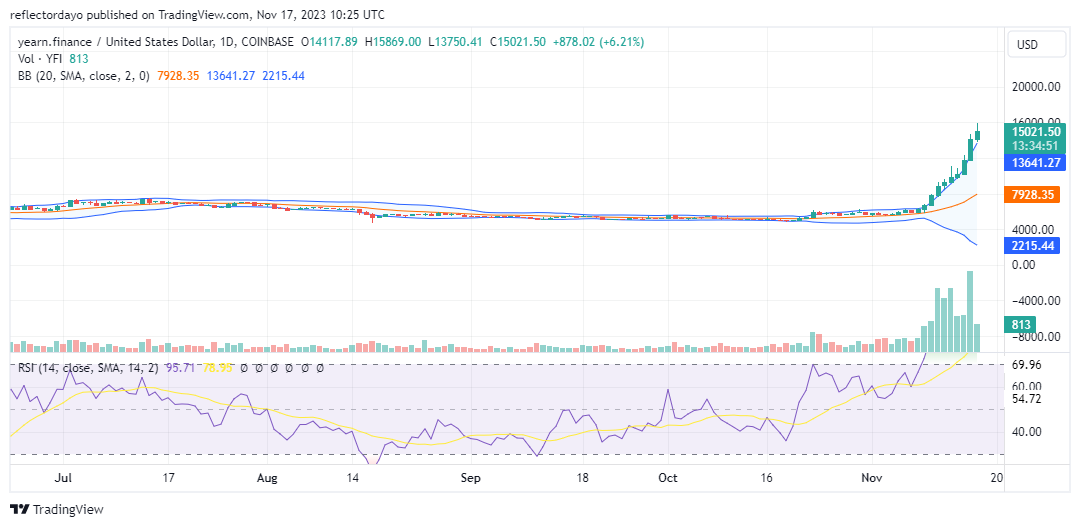Screen dimensions: 1080x527
Task: Click the low price L13750.41
Action: tap(455, 42)
